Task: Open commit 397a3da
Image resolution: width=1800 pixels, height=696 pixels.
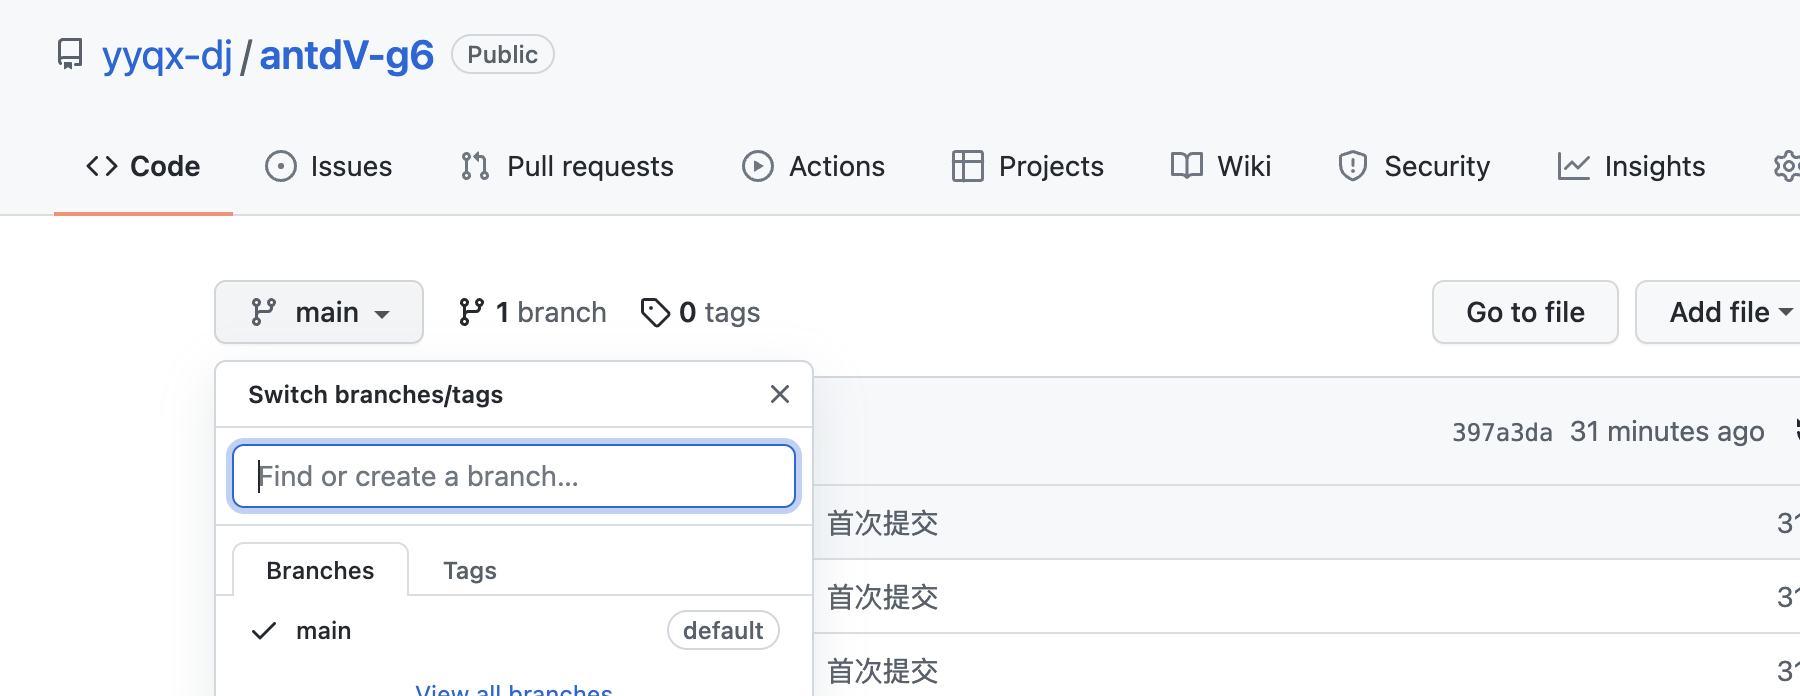Action: (1502, 432)
